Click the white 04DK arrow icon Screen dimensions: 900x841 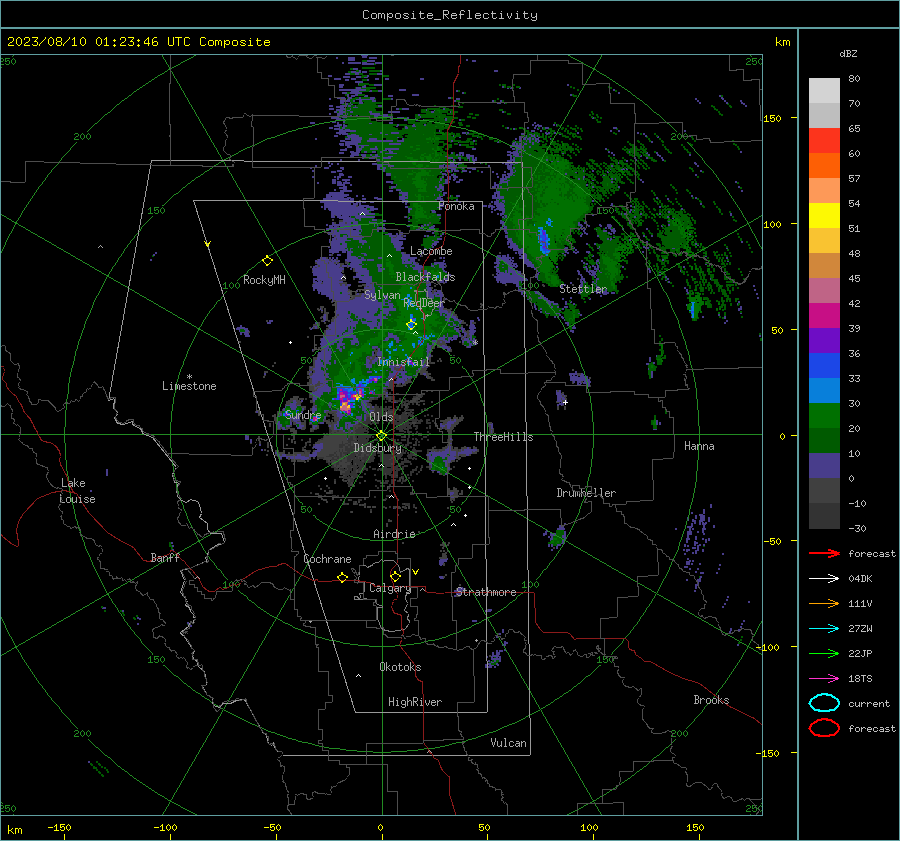click(824, 578)
